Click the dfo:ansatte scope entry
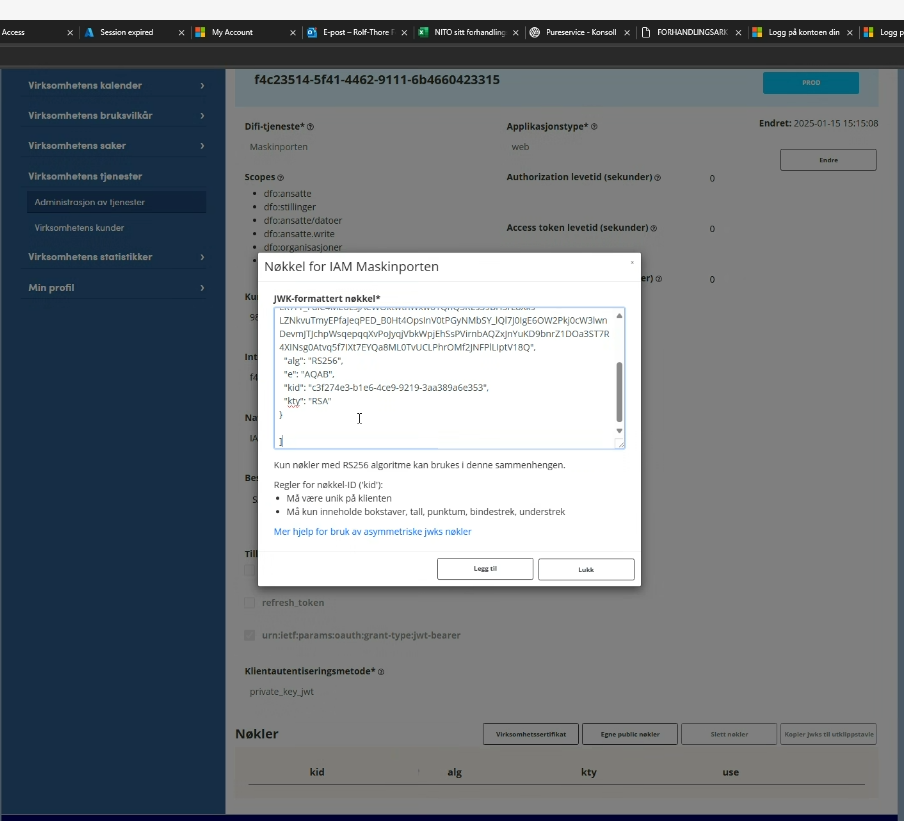This screenshot has width=904, height=821. coord(287,194)
